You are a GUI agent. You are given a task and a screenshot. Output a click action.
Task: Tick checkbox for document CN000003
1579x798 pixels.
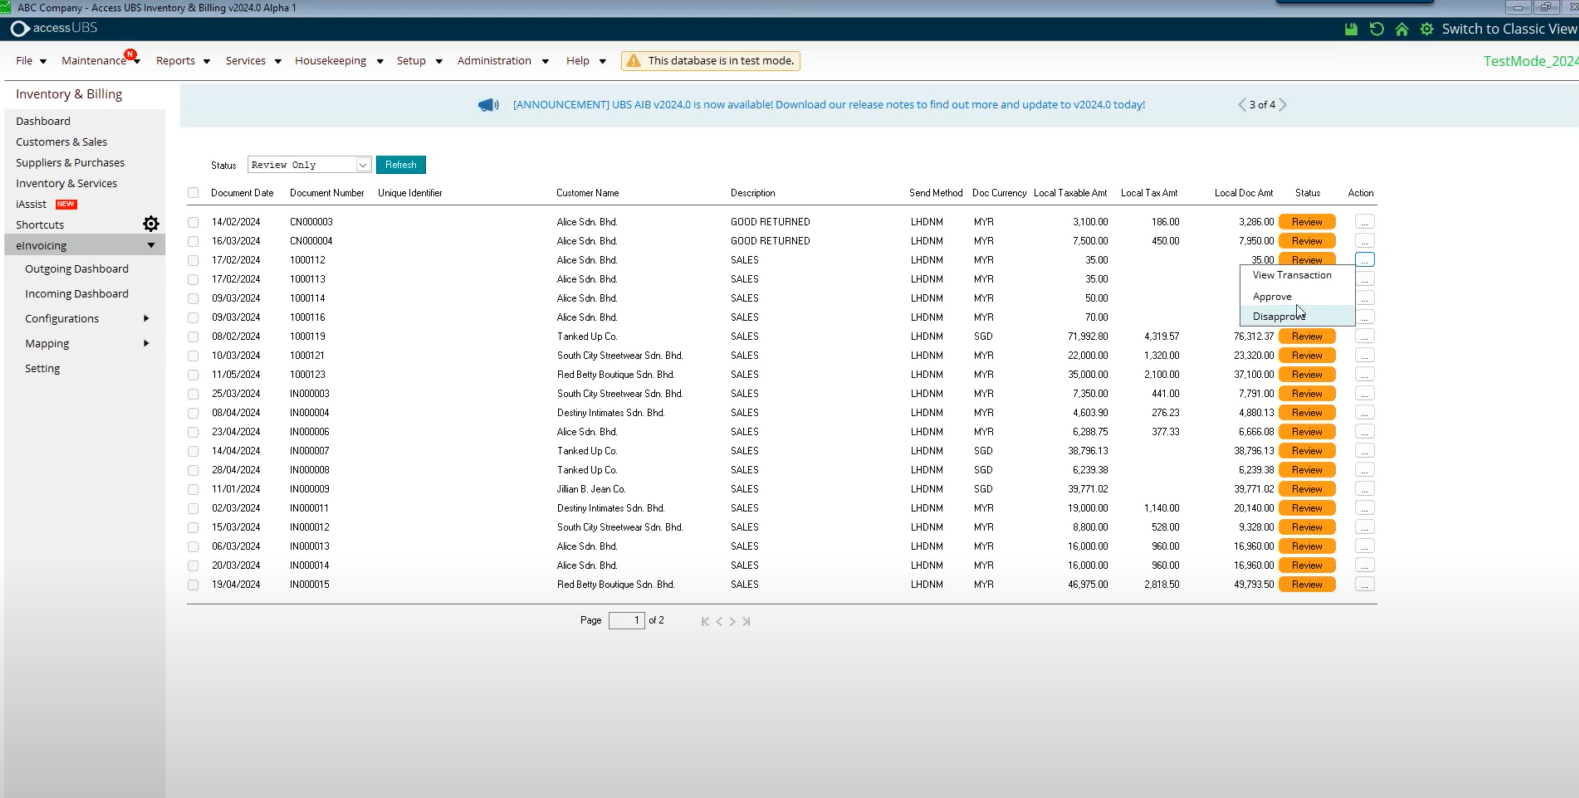[x=193, y=222]
